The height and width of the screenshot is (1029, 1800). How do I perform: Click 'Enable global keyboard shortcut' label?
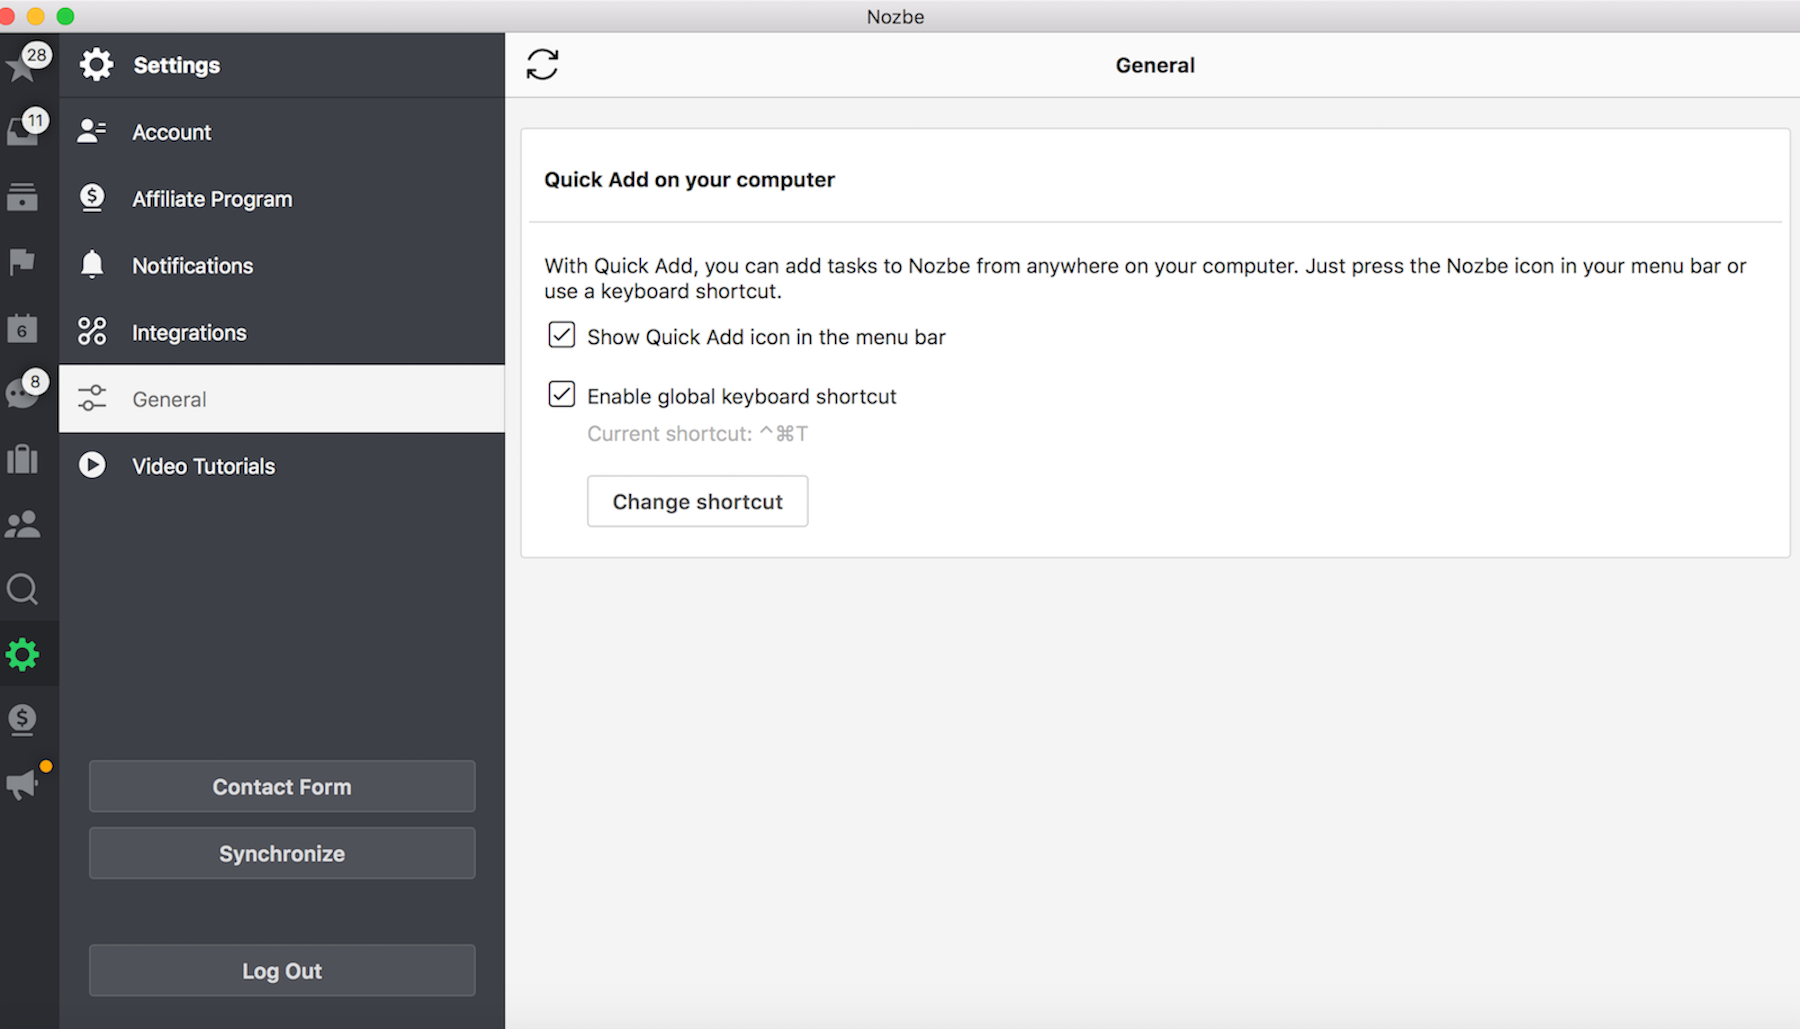(x=741, y=396)
